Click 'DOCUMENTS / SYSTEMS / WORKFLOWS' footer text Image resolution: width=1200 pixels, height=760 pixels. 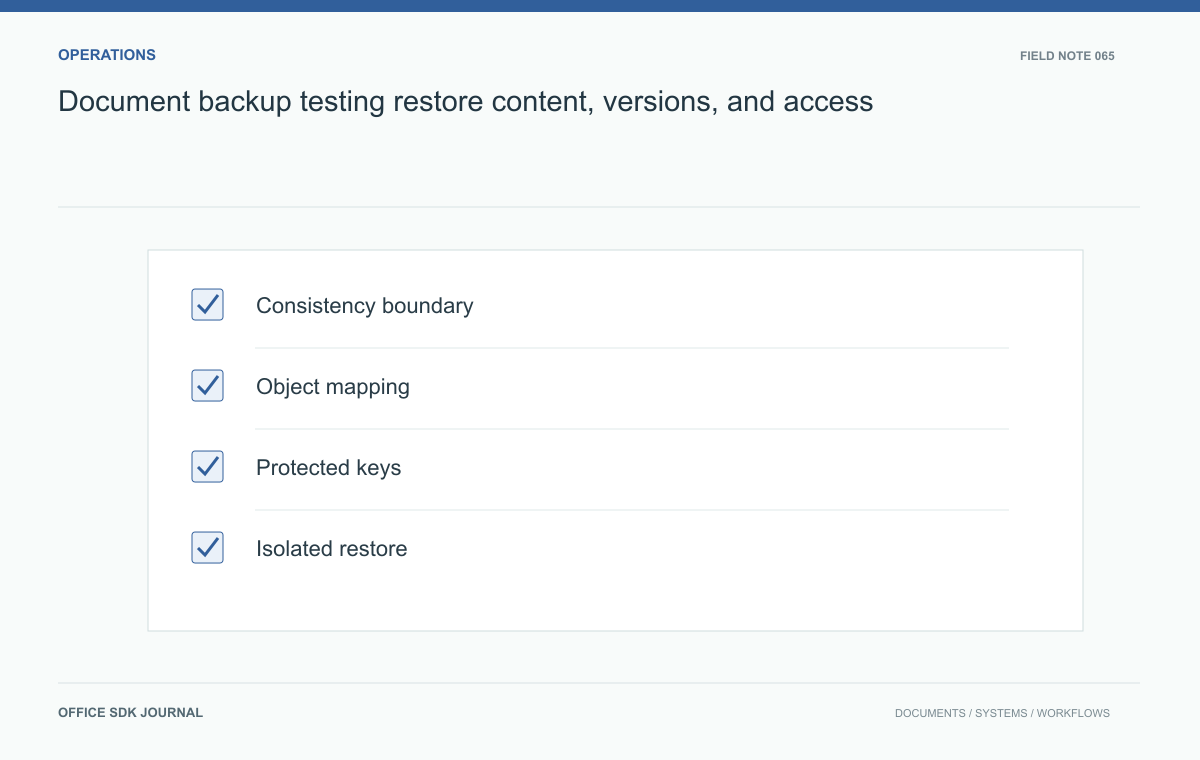[1002, 714]
